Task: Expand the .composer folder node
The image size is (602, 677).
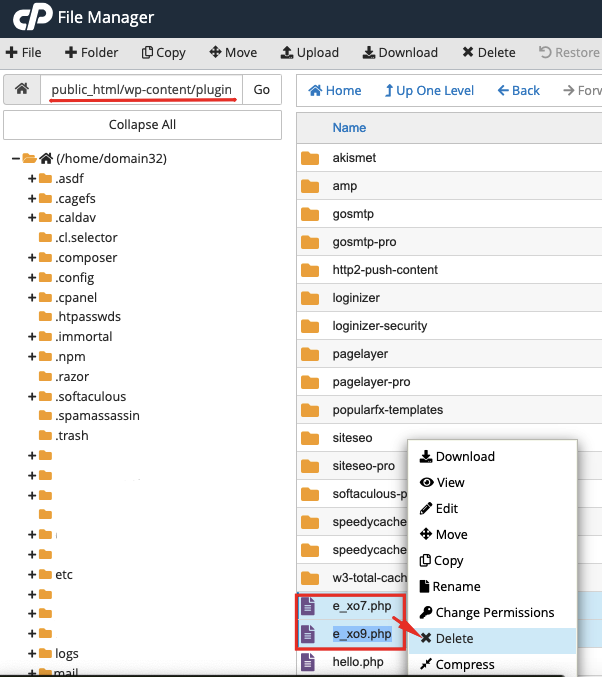Action: tap(32, 257)
